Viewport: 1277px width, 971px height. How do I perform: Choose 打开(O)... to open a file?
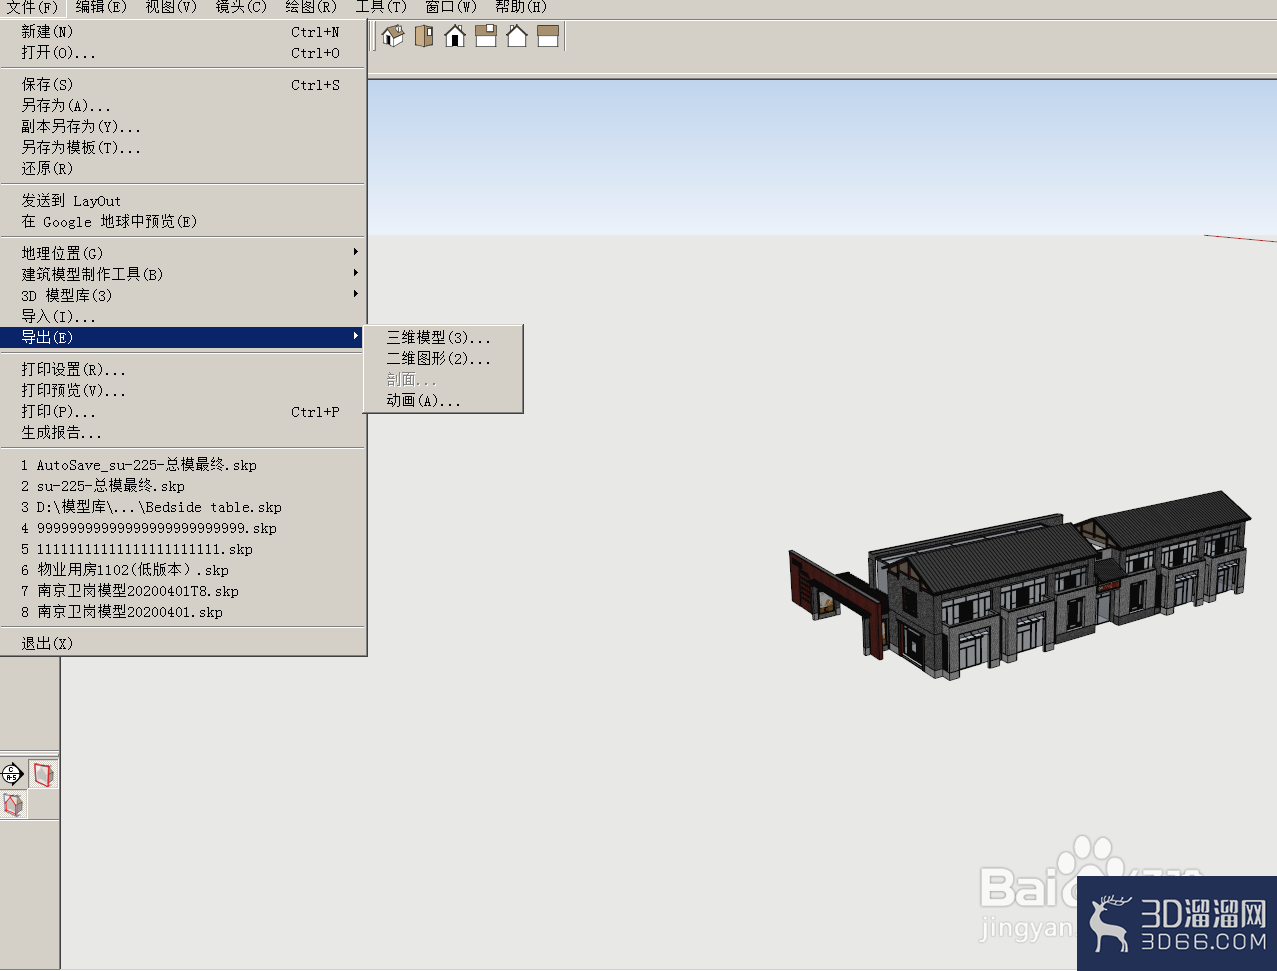point(184,53)
